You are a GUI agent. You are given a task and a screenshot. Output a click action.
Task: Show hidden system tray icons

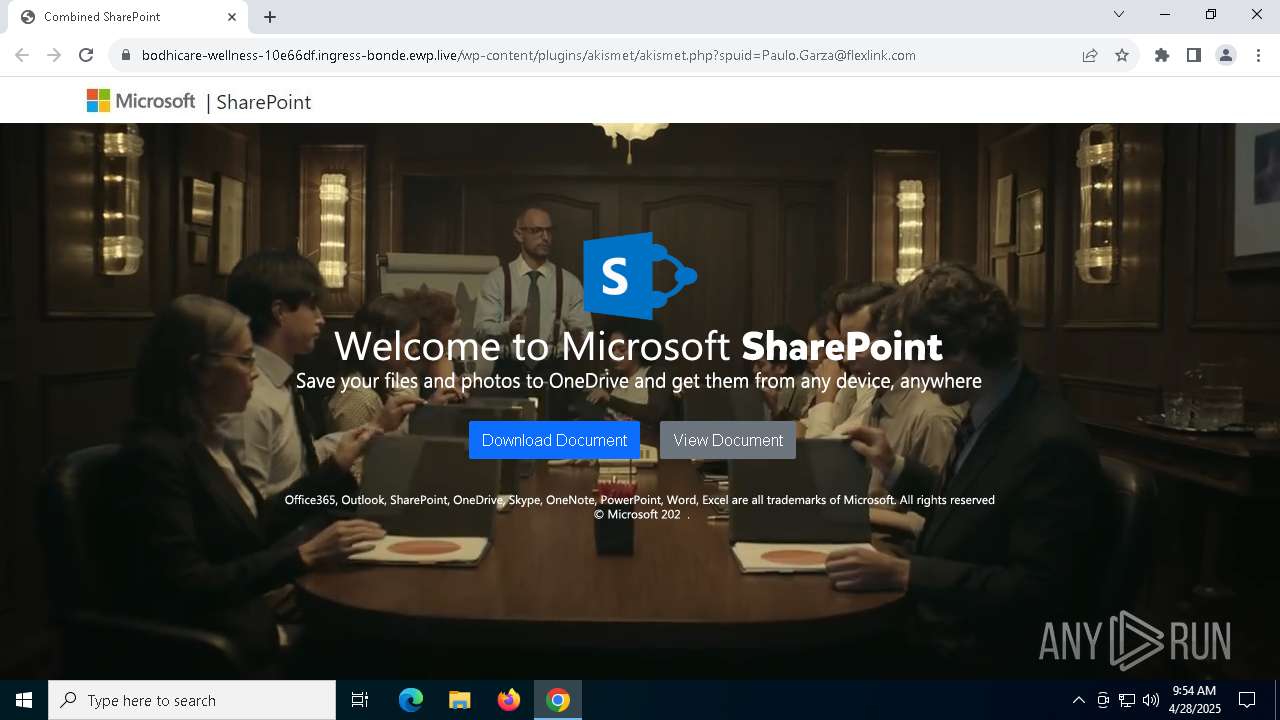coord(1078,700)
